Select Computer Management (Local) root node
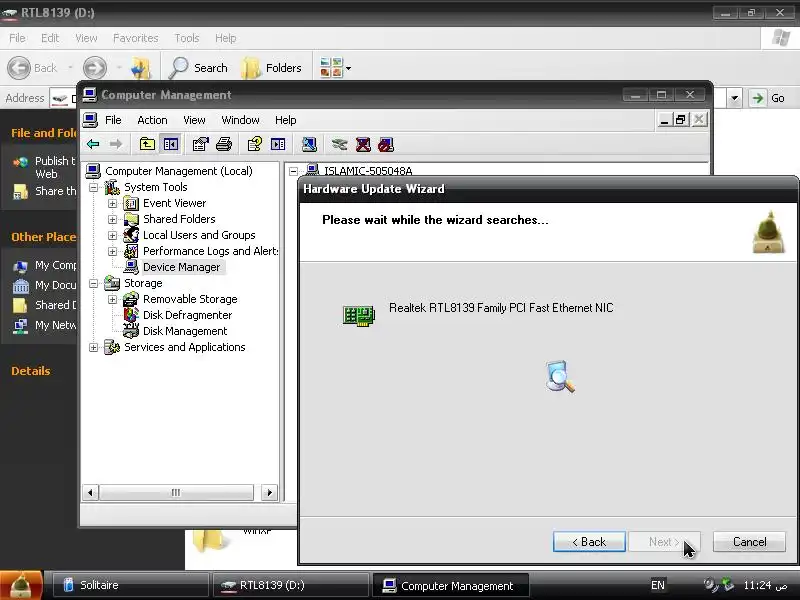This screenshot has height=600, width=800. click(x=179, y=171)
